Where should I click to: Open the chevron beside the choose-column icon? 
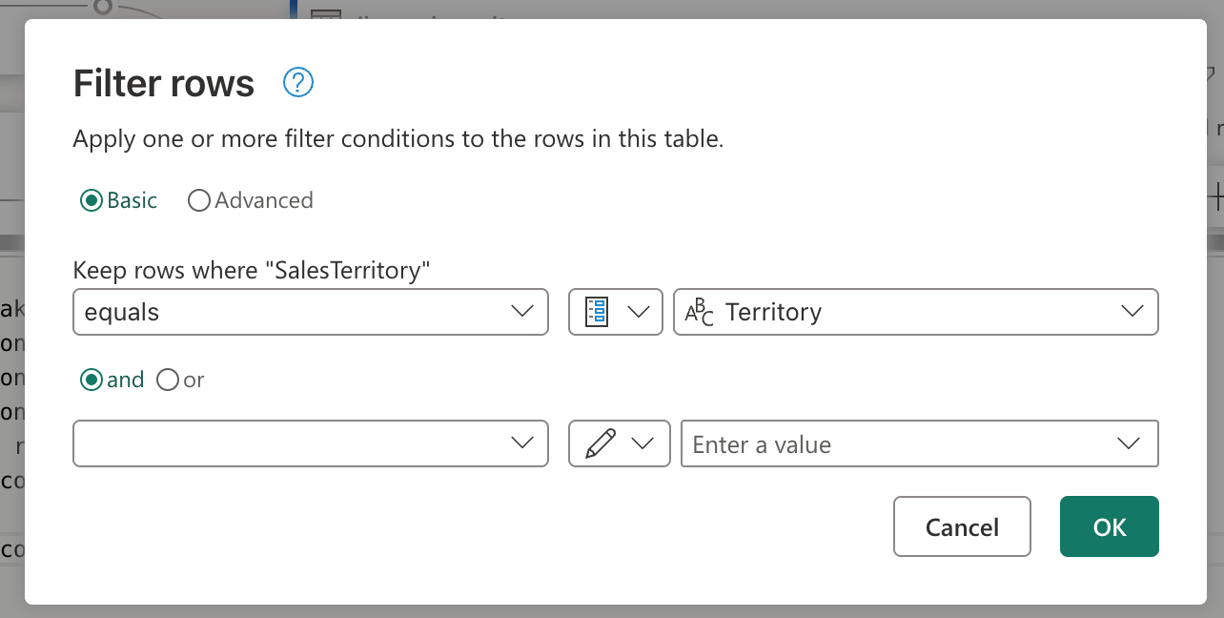638,311
